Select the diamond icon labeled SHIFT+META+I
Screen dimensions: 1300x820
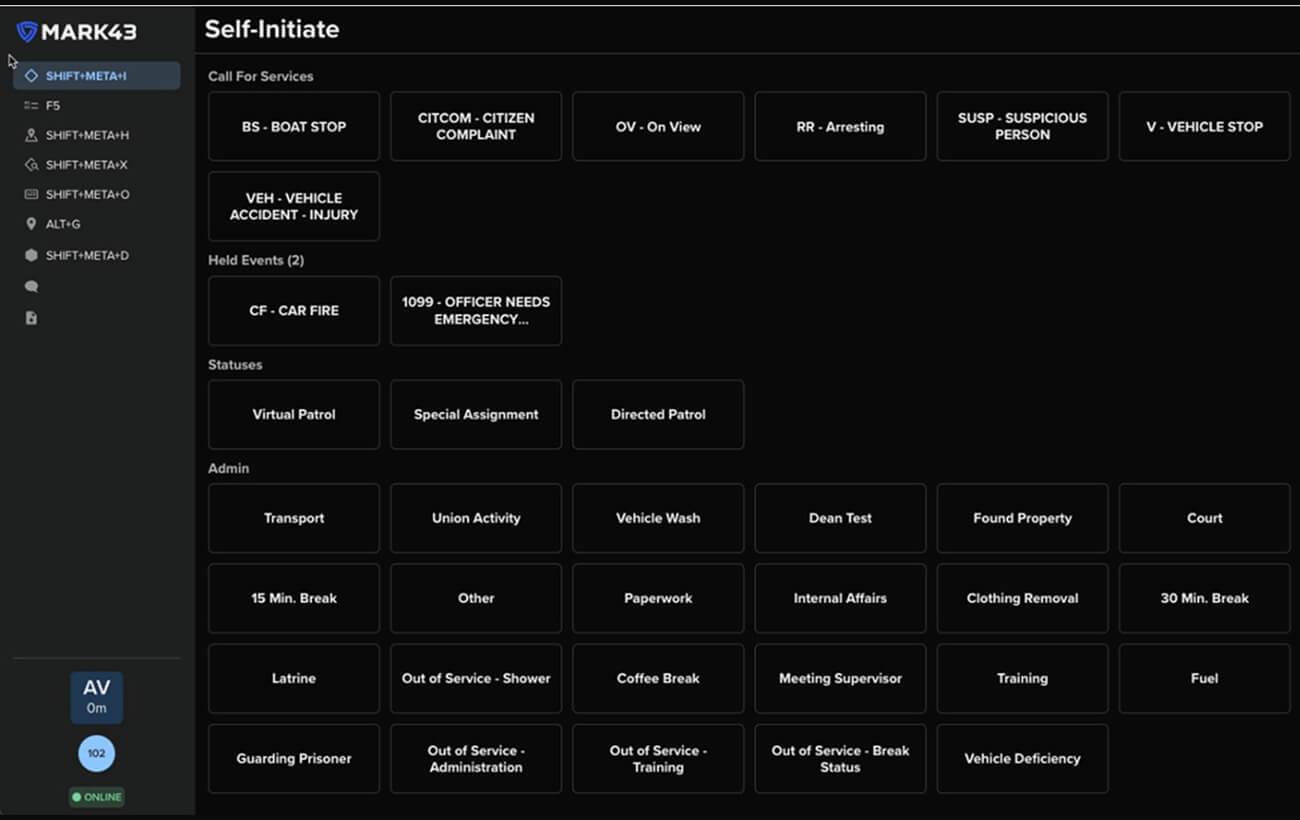pos(31,76)
